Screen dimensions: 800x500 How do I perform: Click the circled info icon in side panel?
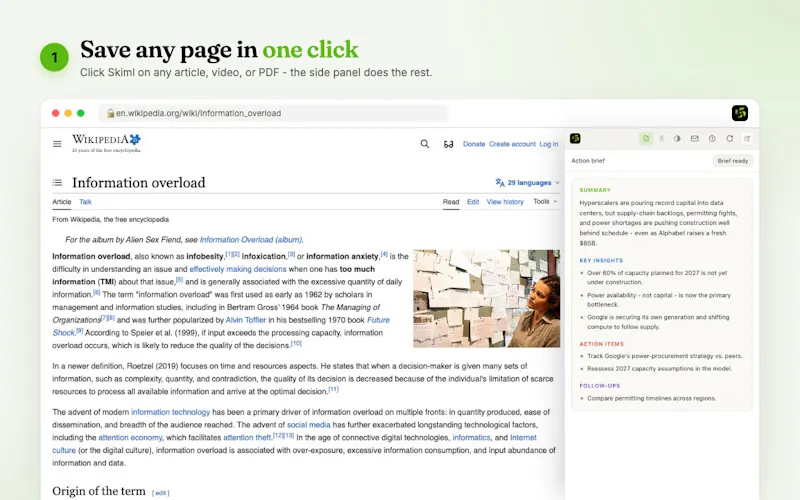pos(712,139)
